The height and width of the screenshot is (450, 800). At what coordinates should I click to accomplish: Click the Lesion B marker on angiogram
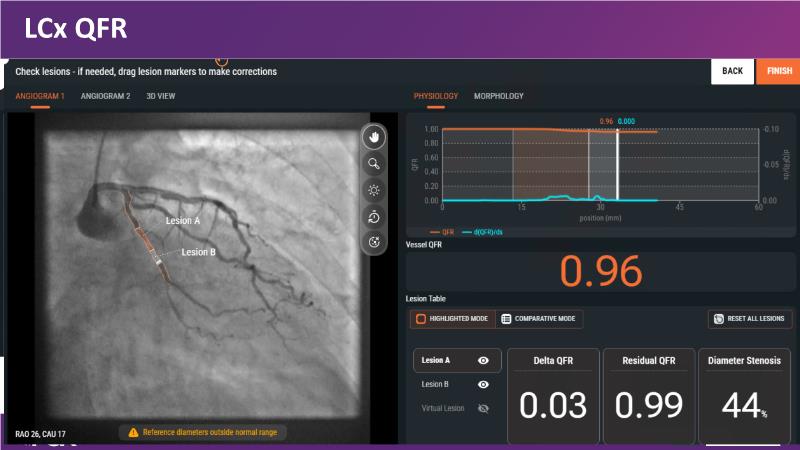(x=157, y=260)
